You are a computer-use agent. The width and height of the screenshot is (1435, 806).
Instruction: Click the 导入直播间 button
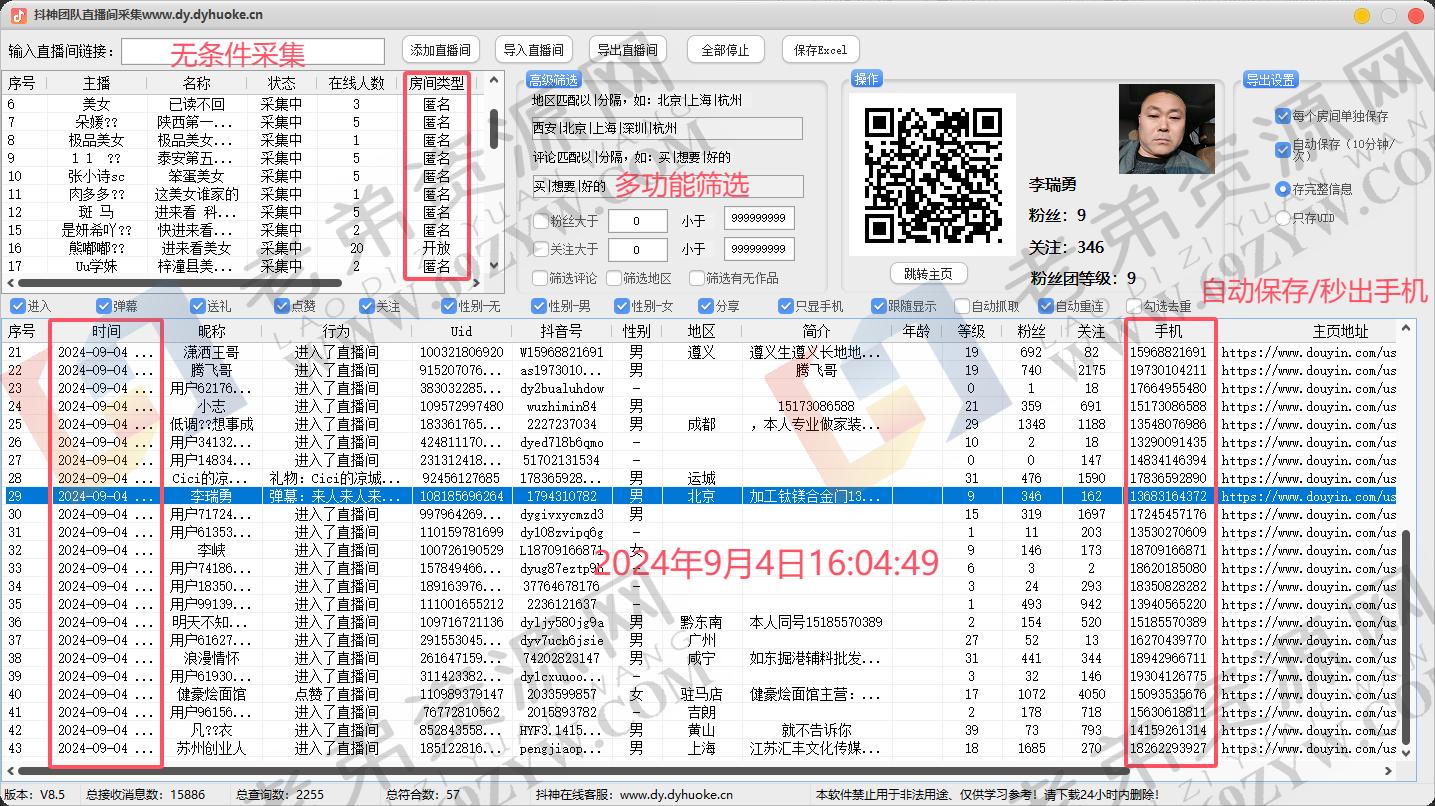point(535,49)
